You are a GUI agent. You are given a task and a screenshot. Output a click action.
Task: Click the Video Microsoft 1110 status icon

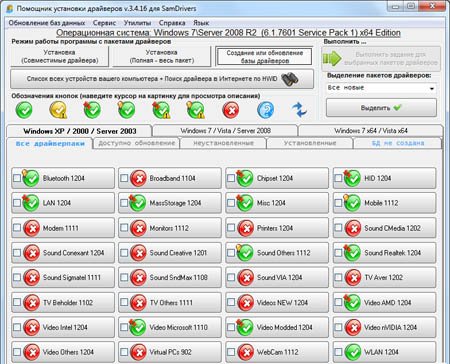coord(138,327)
